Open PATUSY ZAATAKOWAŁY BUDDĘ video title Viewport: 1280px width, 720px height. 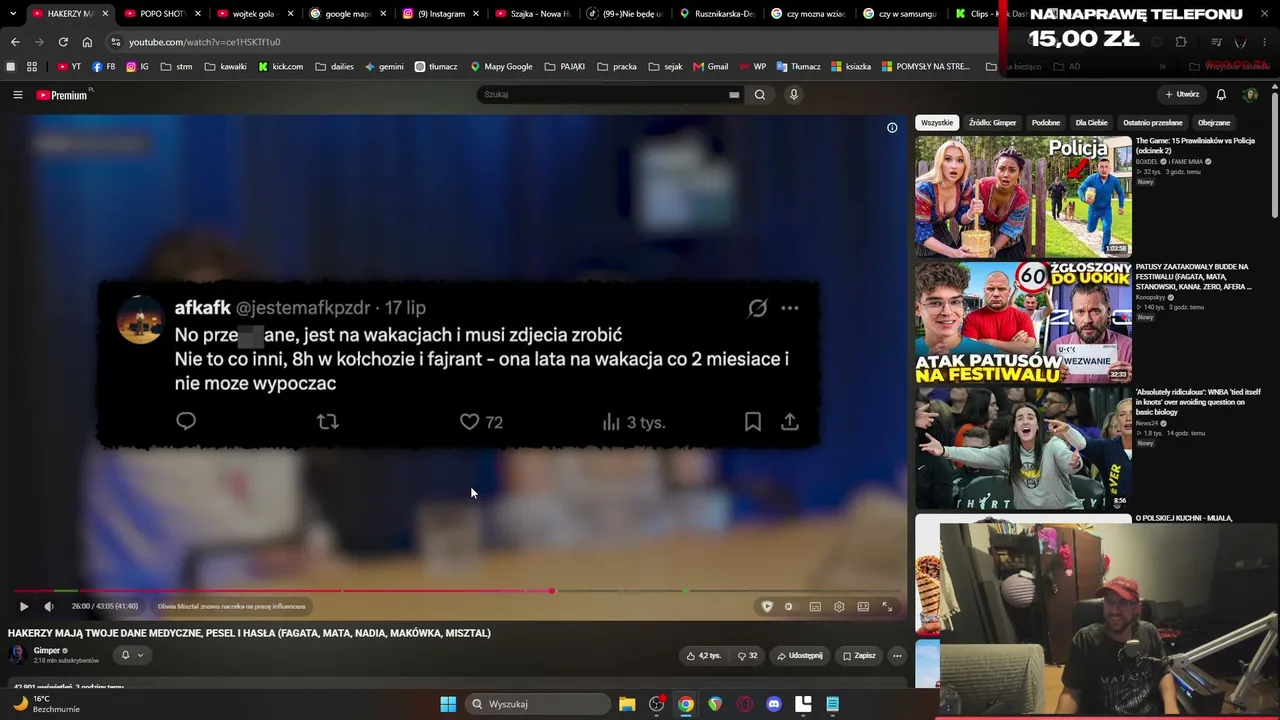pyautogui.click(x=1193, y=277)
